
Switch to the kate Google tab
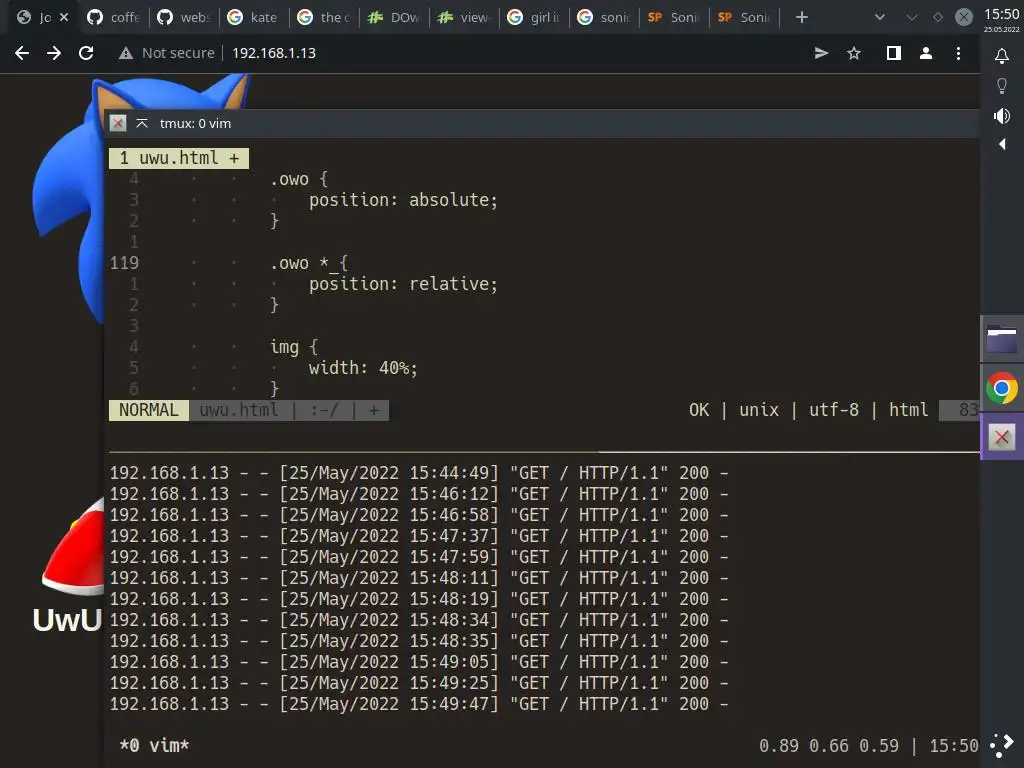(254, 17)
